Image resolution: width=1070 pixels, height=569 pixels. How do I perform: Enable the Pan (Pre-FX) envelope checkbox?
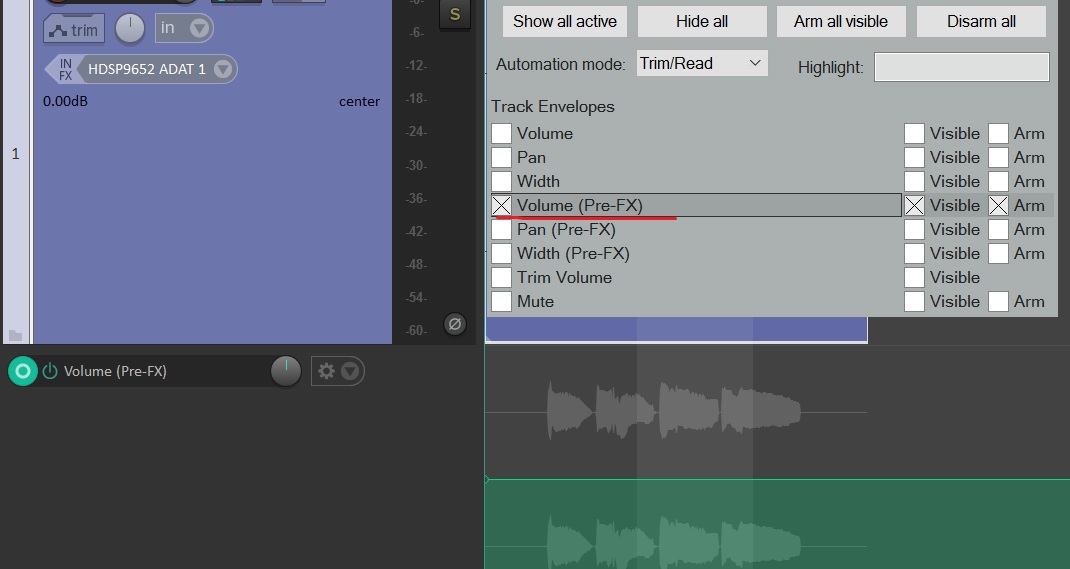click(502, 230)
